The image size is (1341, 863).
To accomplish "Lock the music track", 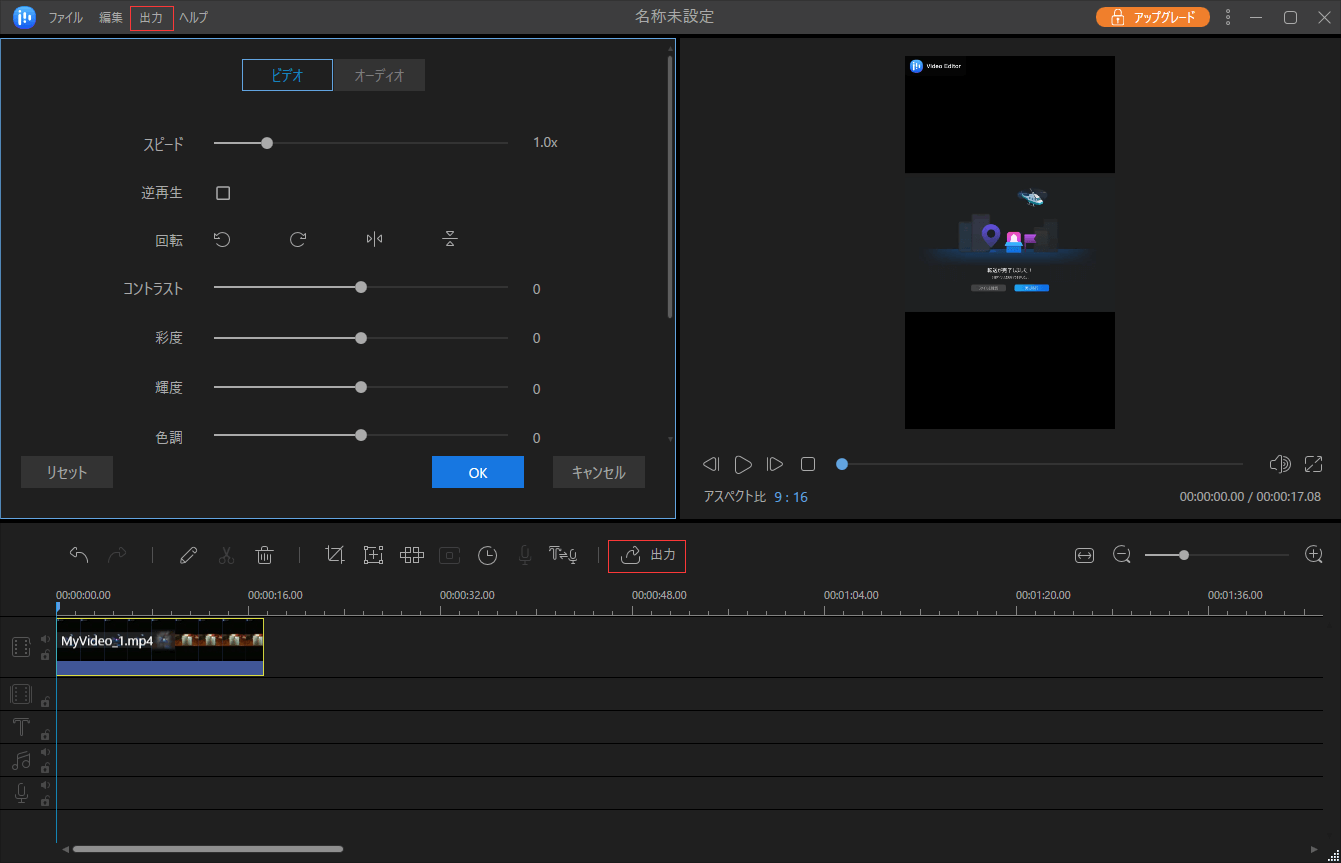I will tap(45, 768).
